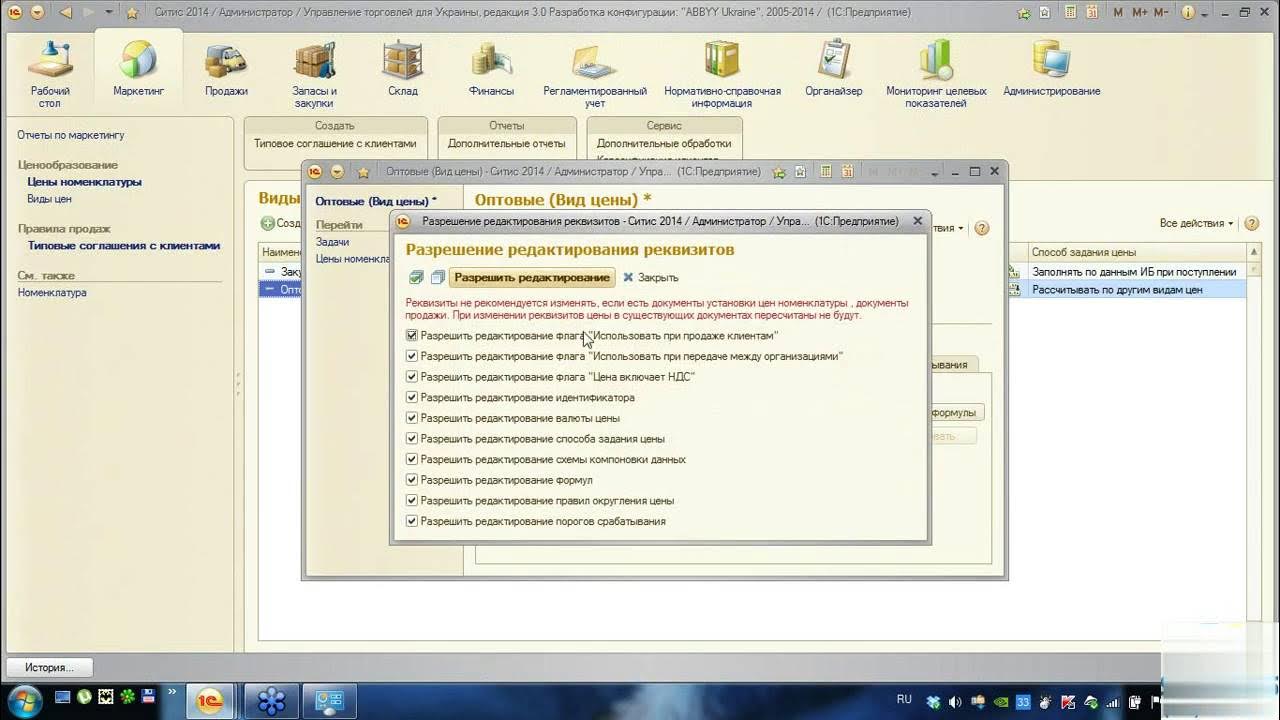
Task: Click the main 1C menu icon
Action: click(x=15, y=13)
